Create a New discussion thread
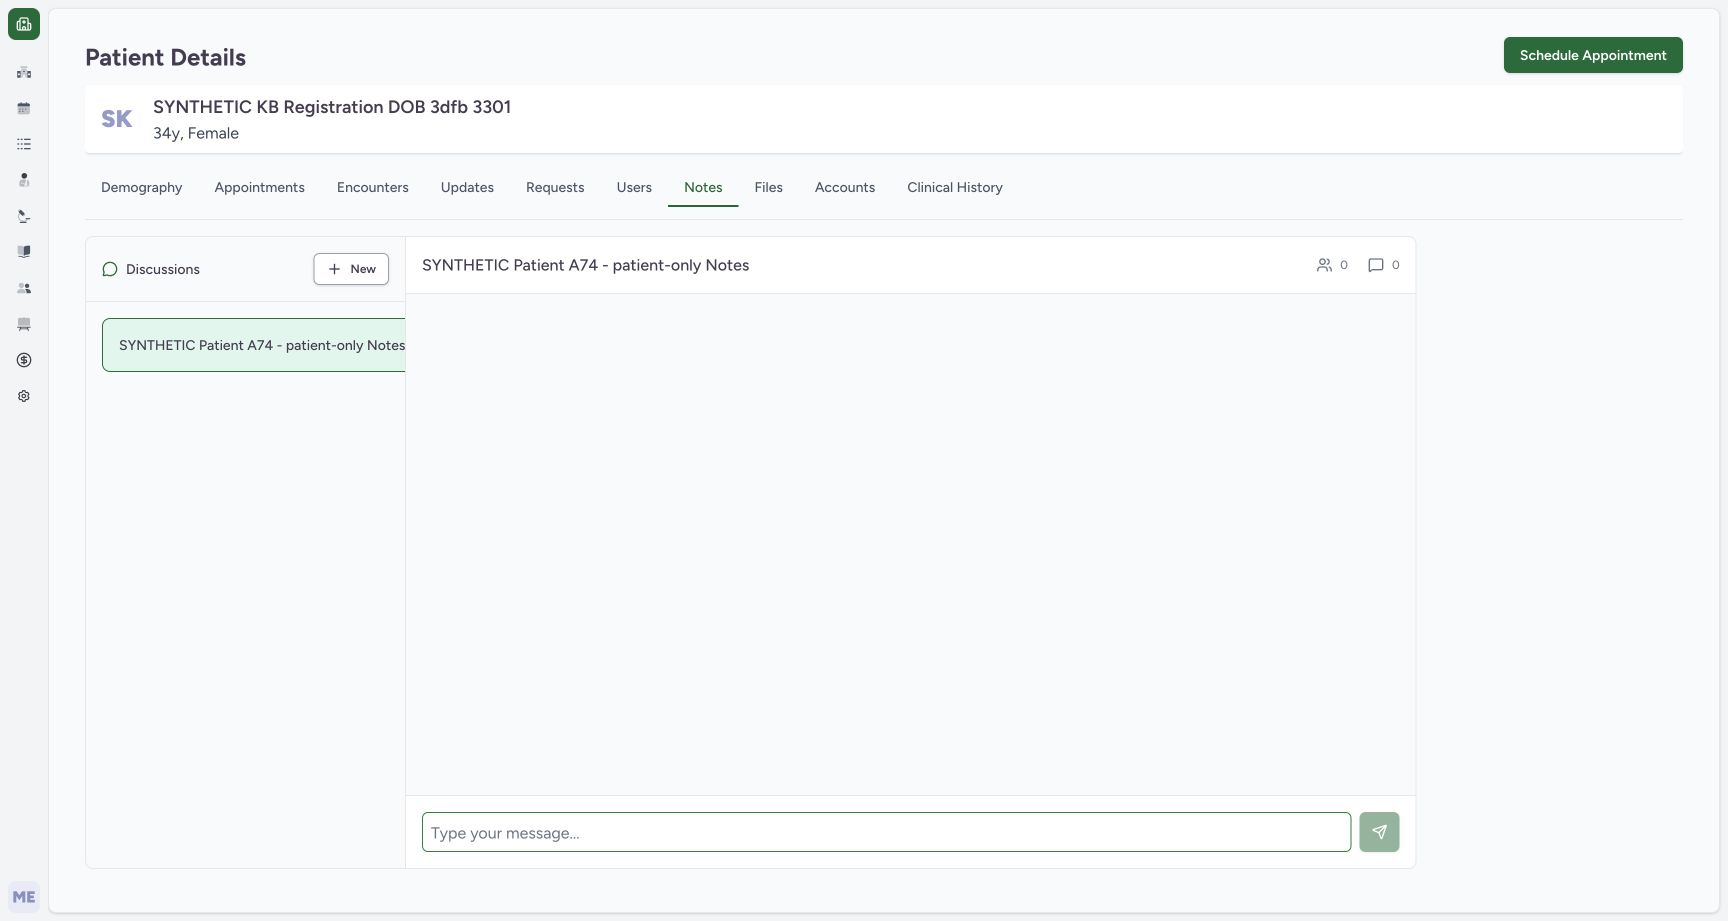This screenshot has width=1728, height=921. 351,269
